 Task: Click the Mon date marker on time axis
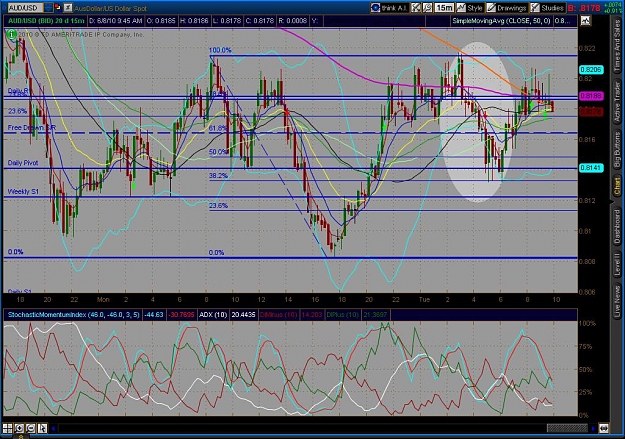[103, 299]
